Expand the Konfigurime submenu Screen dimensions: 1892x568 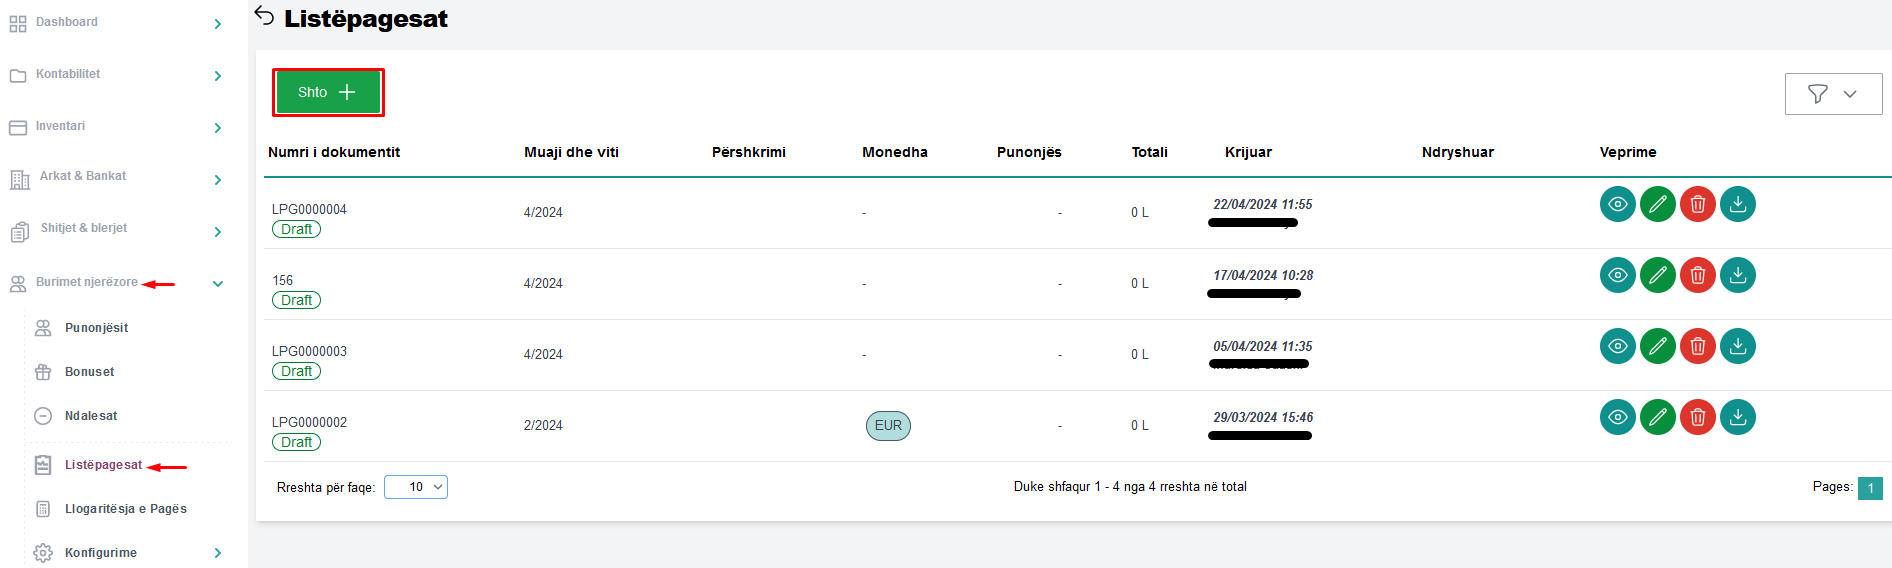click(217, 553)
